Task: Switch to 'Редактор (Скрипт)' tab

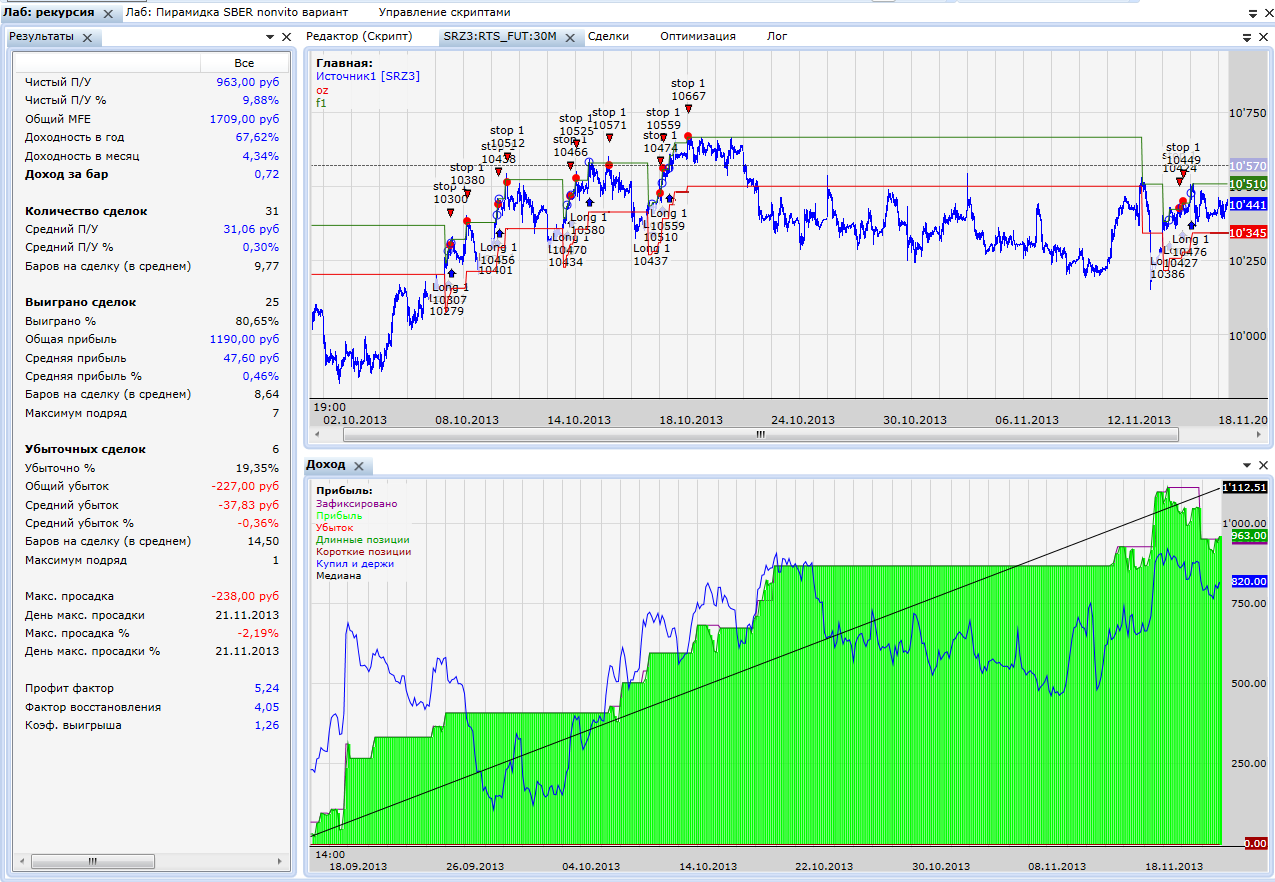Action: point(359,36)
